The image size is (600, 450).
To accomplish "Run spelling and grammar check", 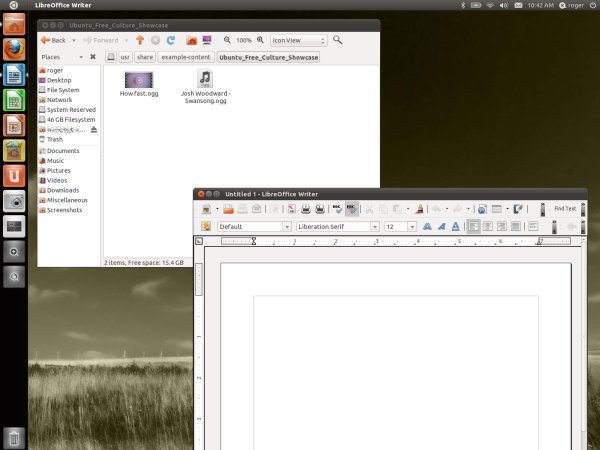I will (x=337, y=209).
